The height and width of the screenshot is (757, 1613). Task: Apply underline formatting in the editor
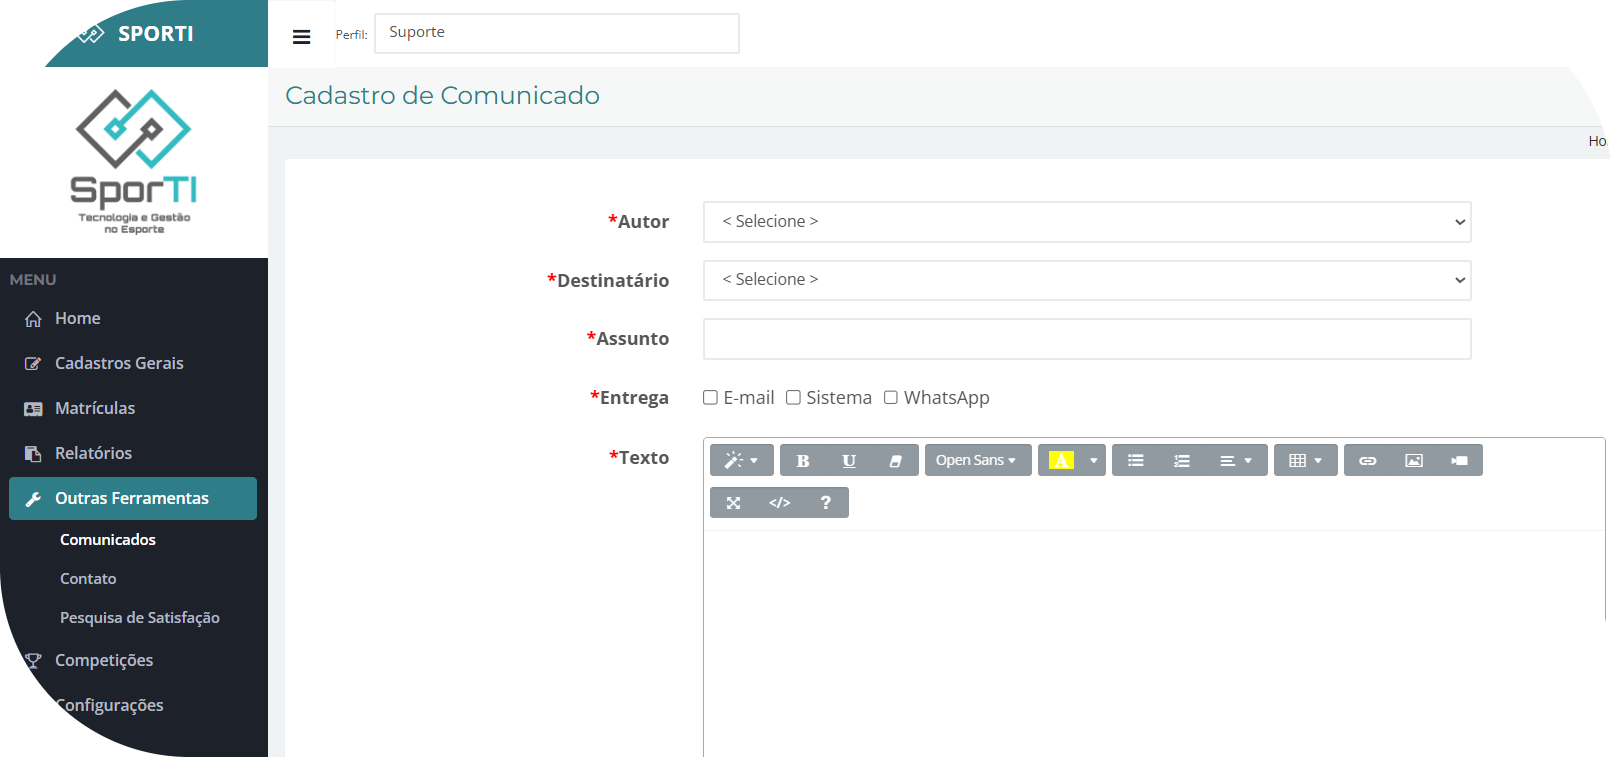pyautogui.click(x=849, y=461)
